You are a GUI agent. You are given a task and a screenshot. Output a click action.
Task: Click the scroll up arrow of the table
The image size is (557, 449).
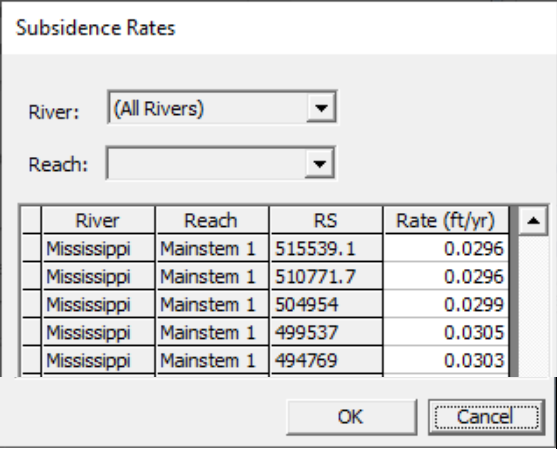tap(533, 221)
